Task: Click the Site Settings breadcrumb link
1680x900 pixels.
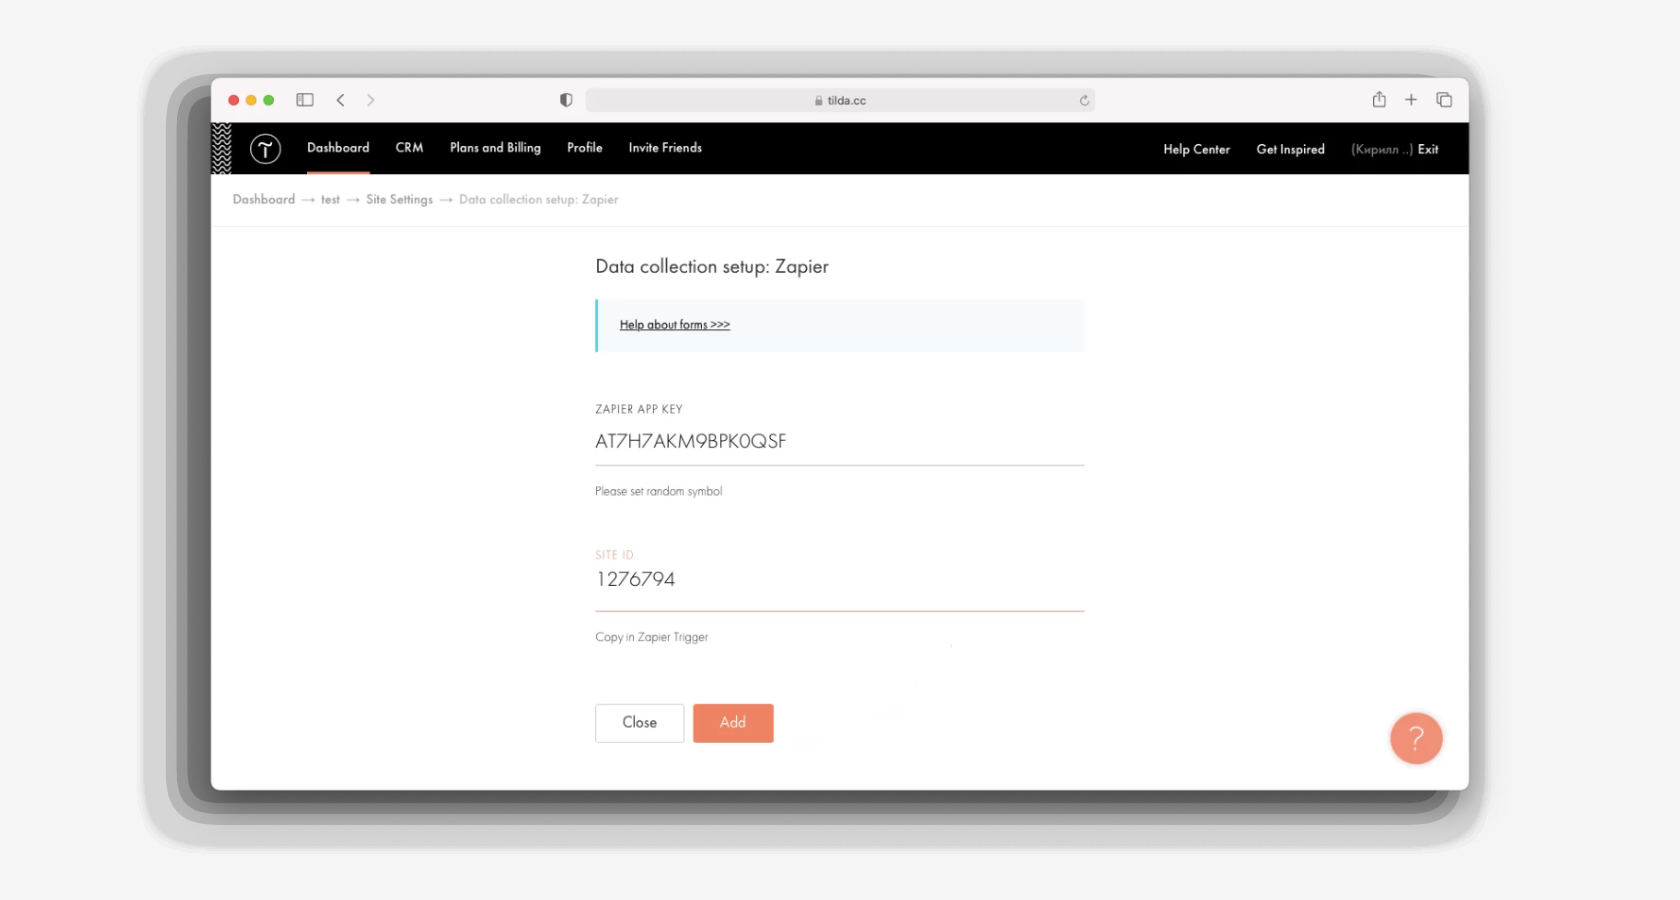Action: 399,200
